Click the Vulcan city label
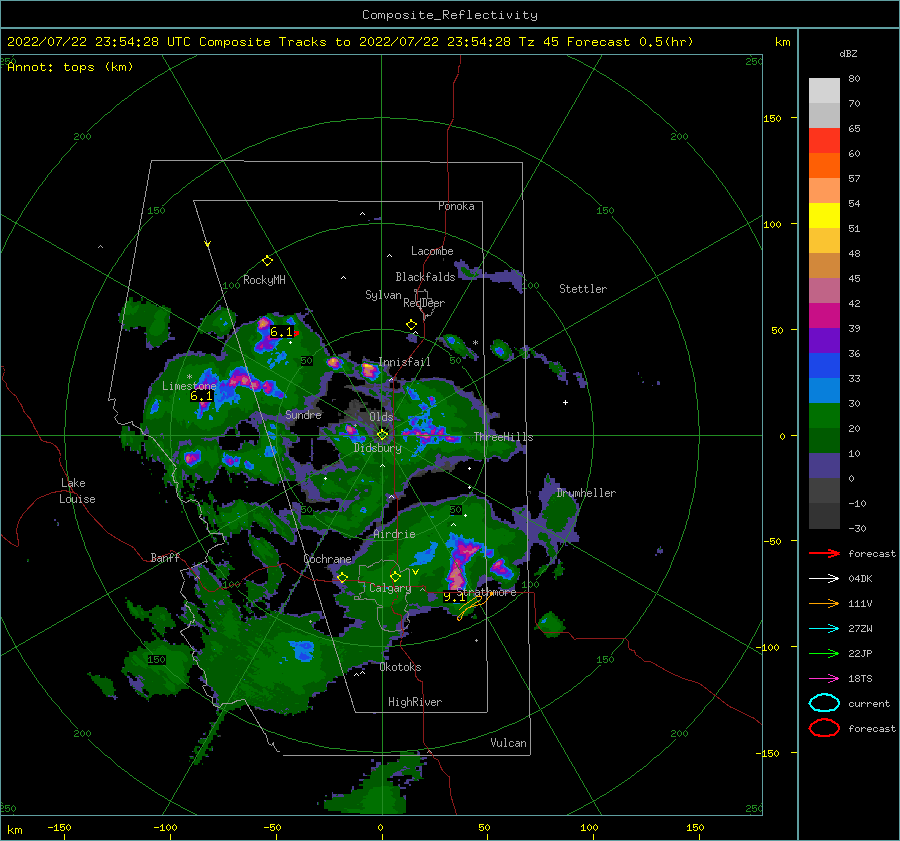This screenshot has width=900, height=841. click(x=509, y=743)
